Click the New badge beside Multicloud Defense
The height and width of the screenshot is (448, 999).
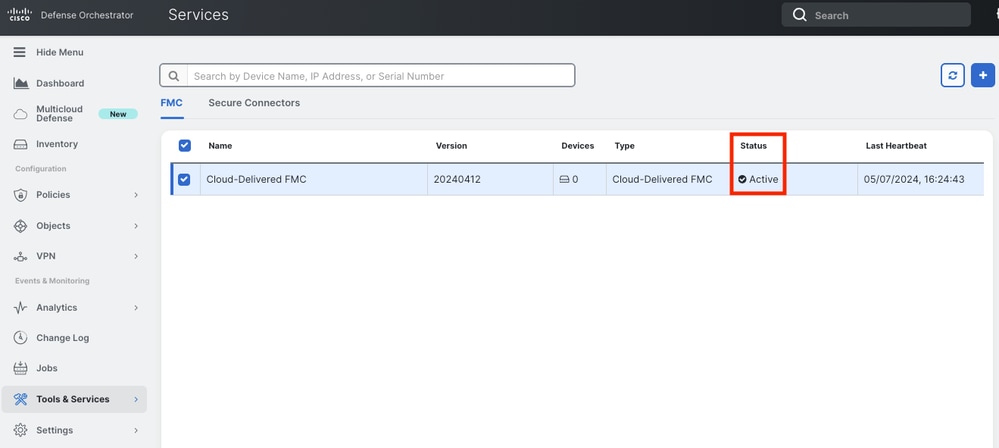[x=118, y=114]
